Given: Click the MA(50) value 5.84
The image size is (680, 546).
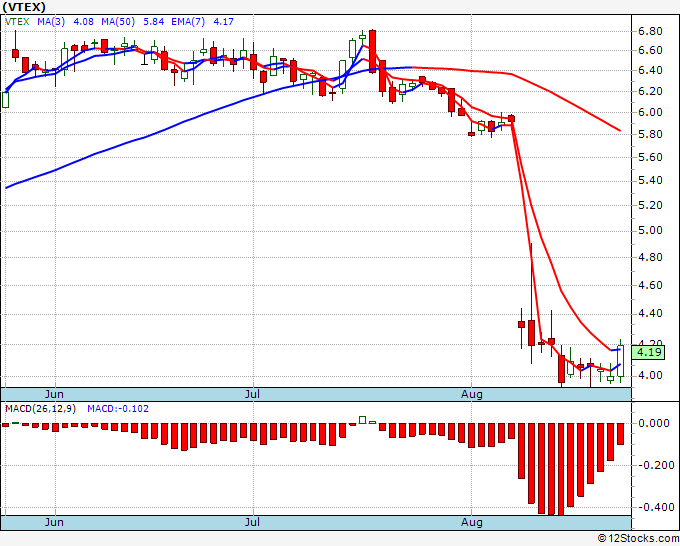Looking at the screenshot, I should tap(154, 21).
